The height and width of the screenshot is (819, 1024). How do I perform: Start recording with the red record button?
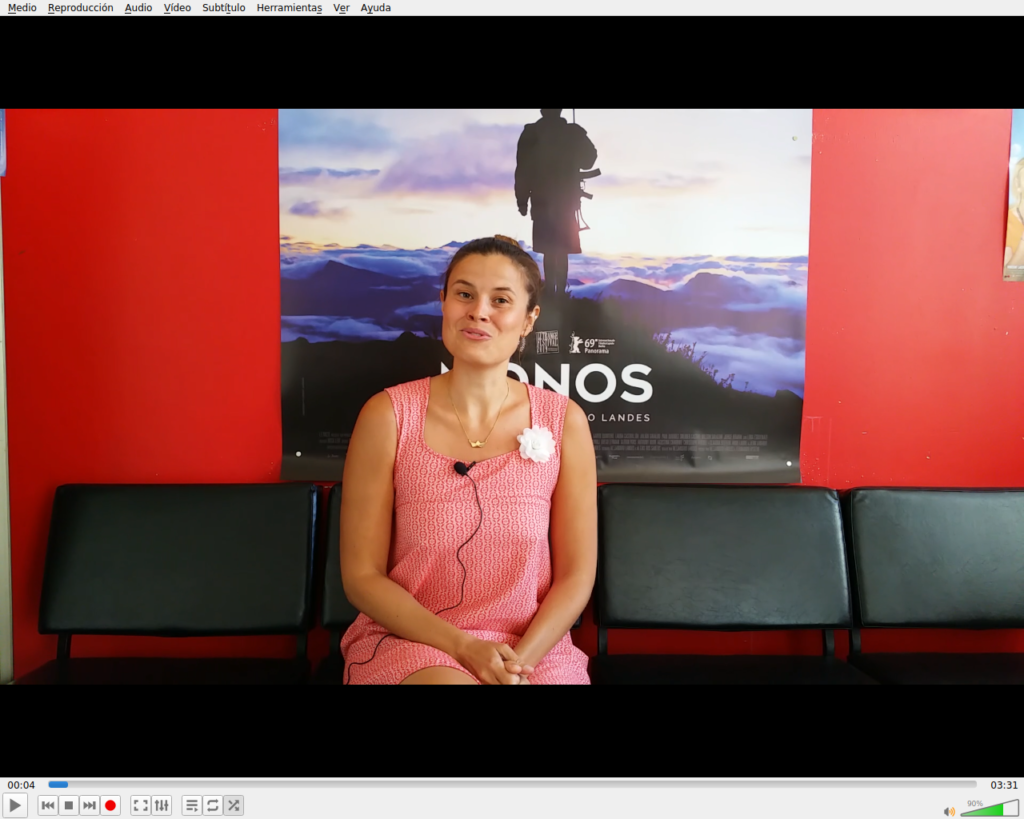coord(110,806)
